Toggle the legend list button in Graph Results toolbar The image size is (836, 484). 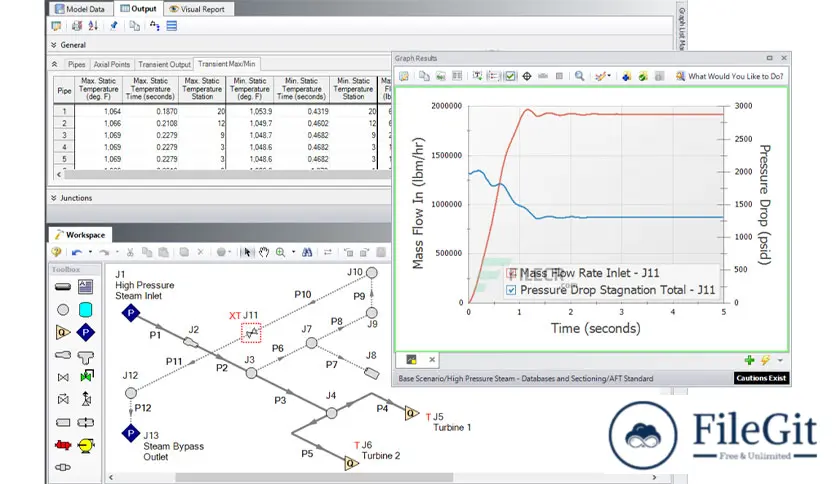(x=494, y=76)
